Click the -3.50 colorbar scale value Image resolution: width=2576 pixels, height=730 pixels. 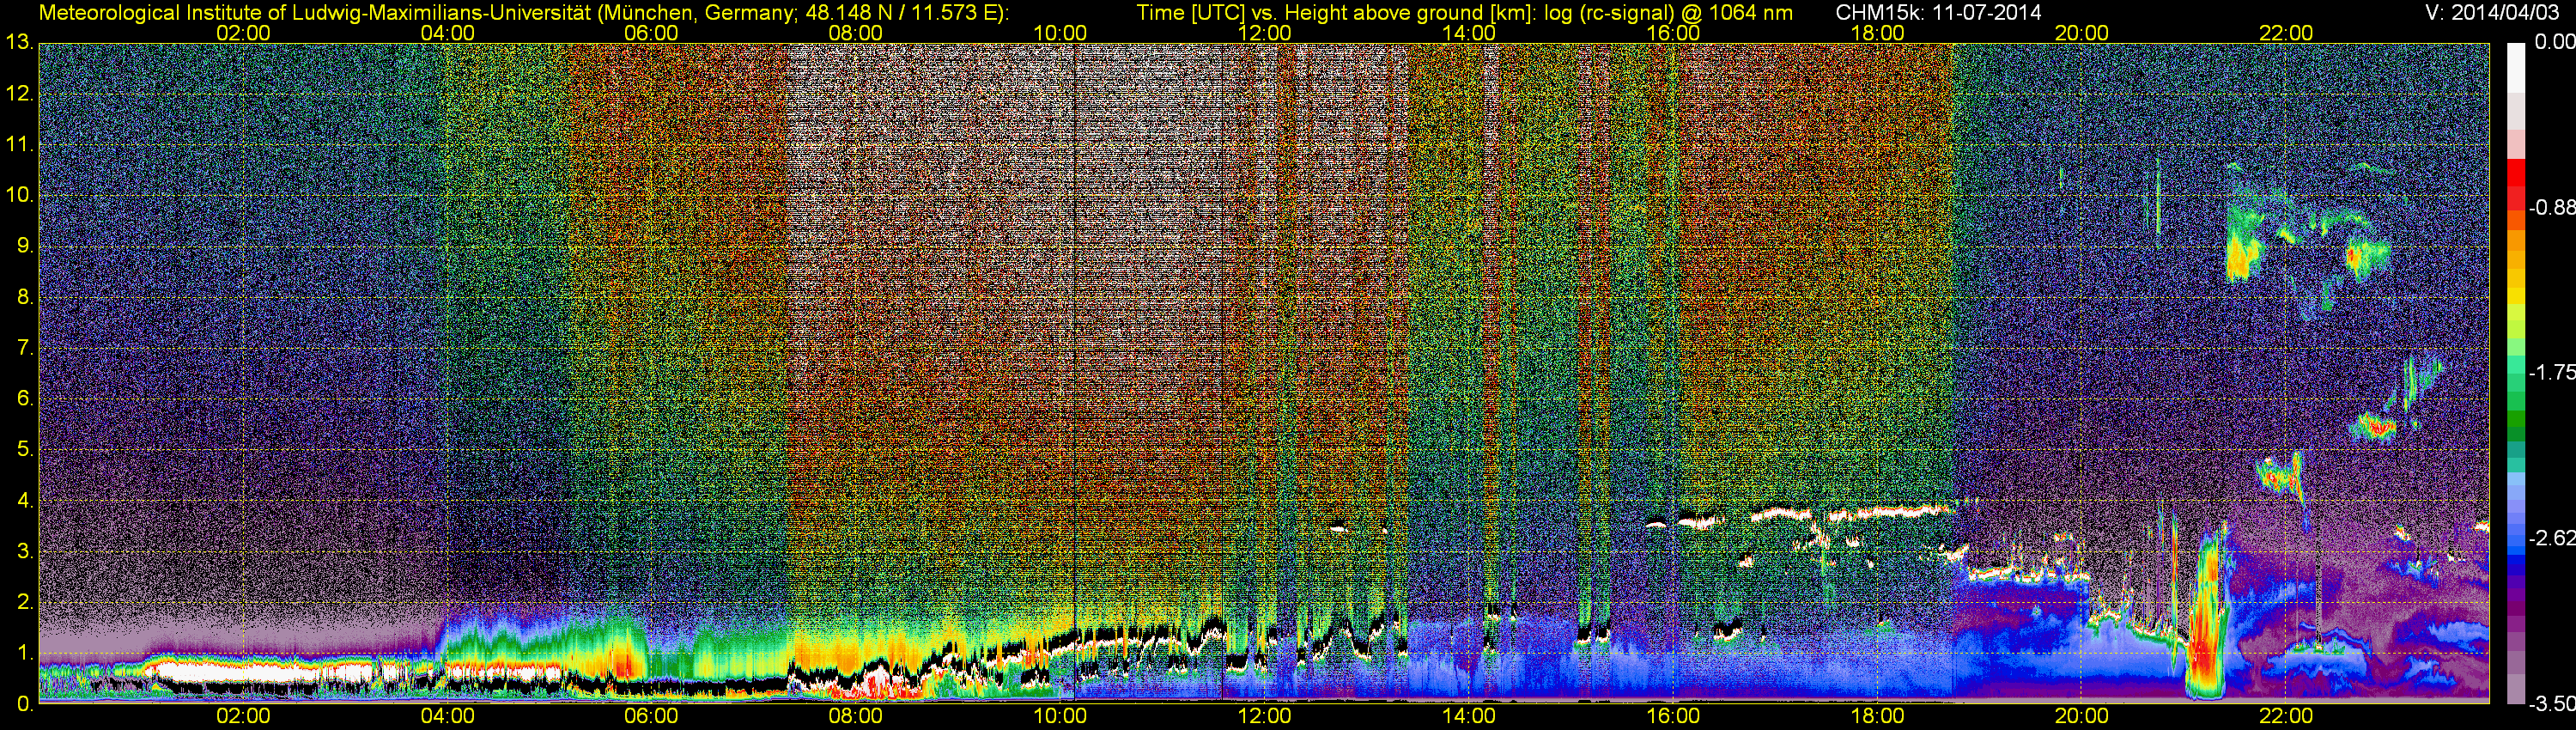click(x=2552, y=704)
